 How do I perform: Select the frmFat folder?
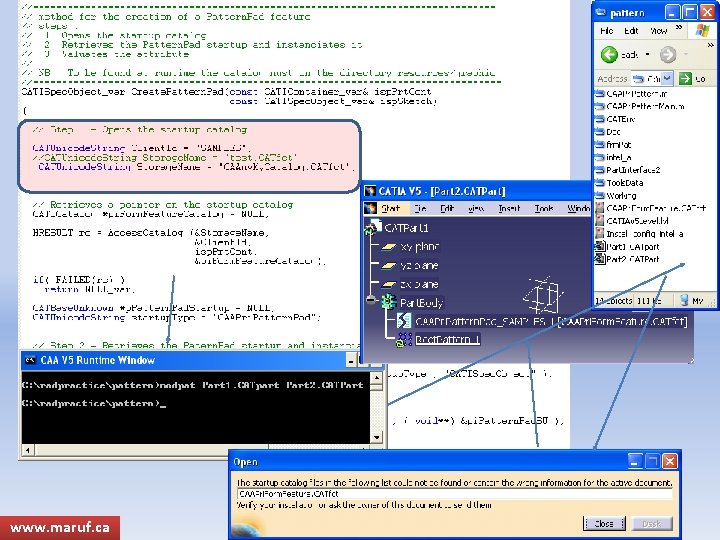click(613, 145)
